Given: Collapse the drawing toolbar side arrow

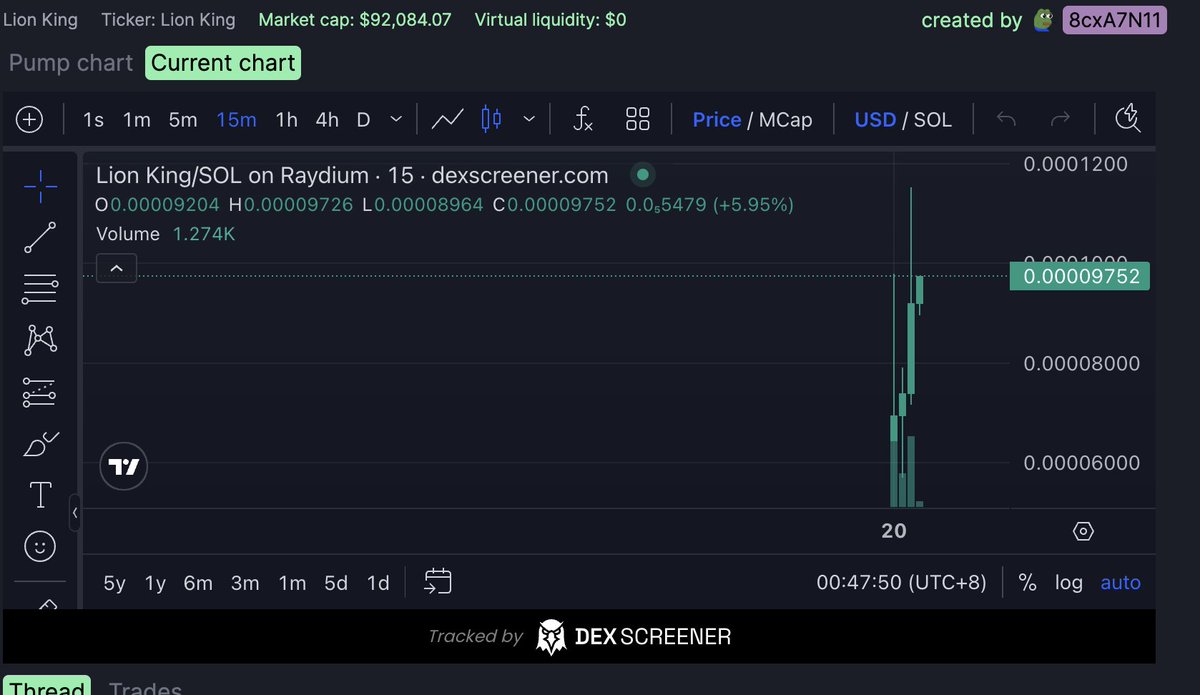Looking at the screenshot, I should click(x=75, y=513).
